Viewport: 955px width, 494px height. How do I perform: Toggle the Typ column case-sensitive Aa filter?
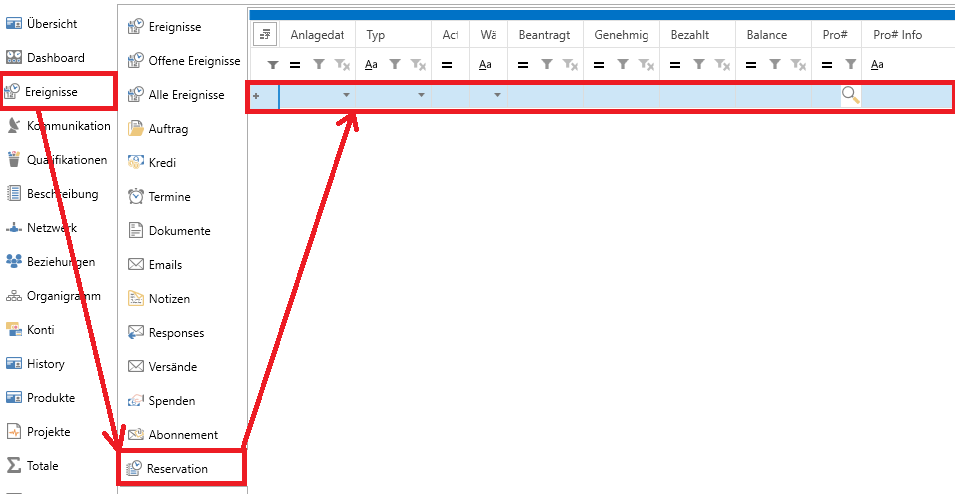click(x=370, y=65)
